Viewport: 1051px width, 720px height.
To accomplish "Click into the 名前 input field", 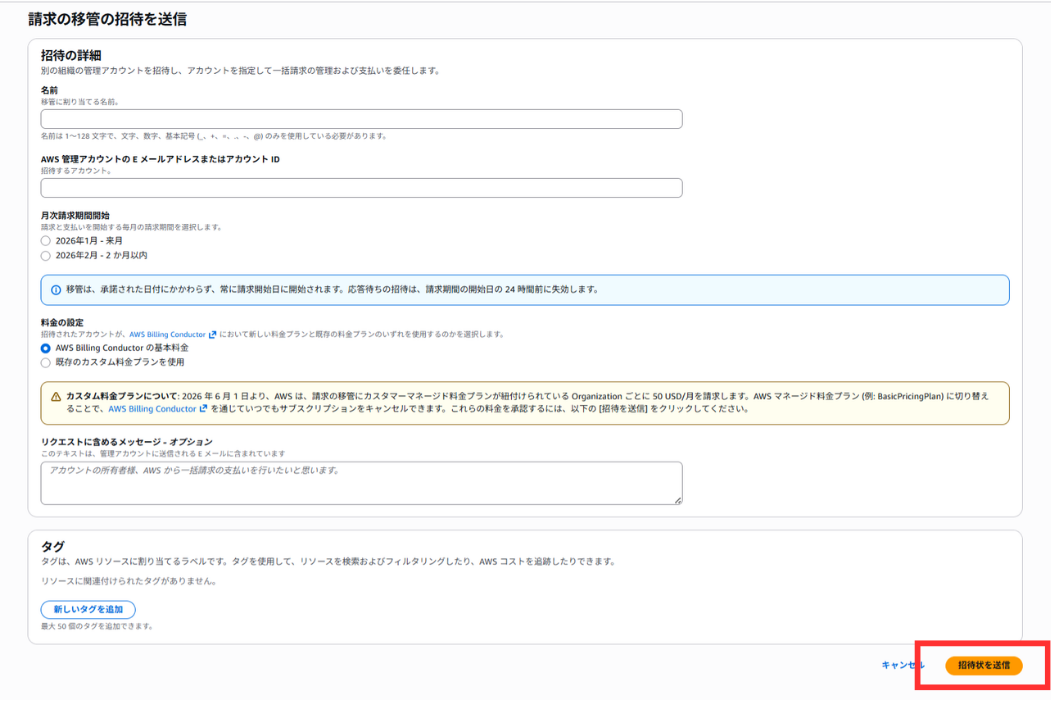I will tap(361, 119).
